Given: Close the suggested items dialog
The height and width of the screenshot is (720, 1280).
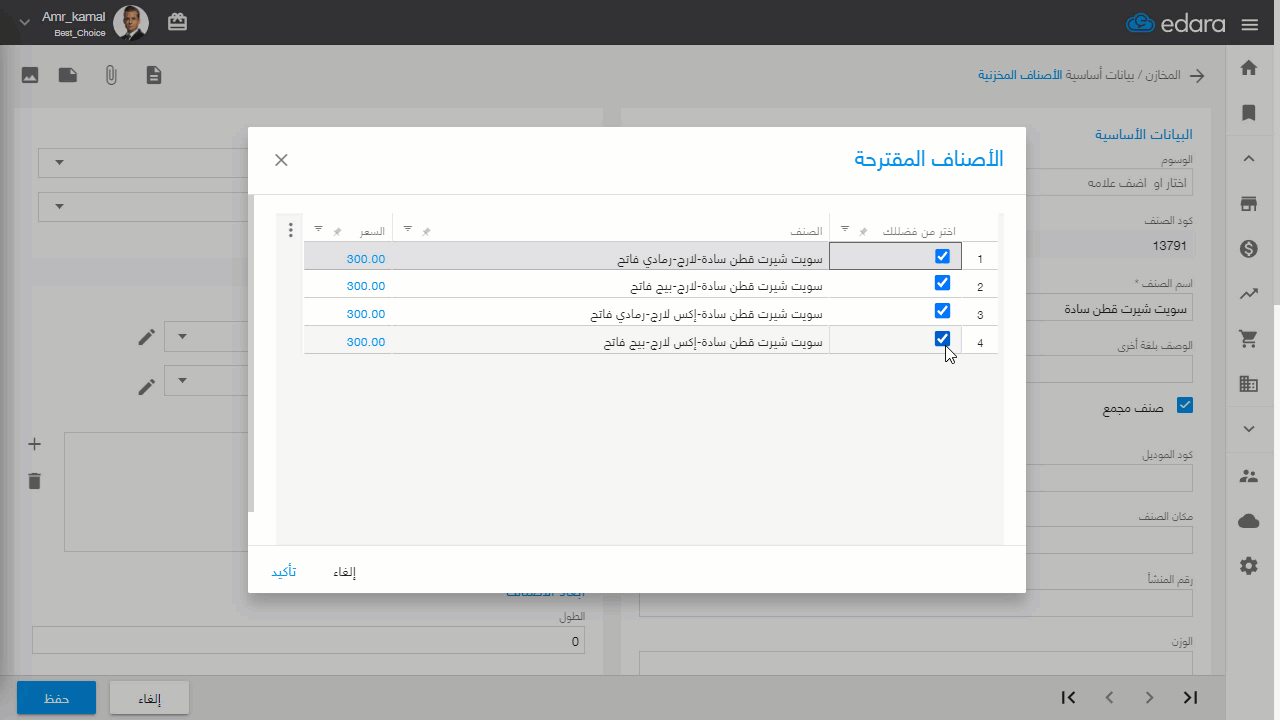Looking at the screenshot, I should pos(281,160).
